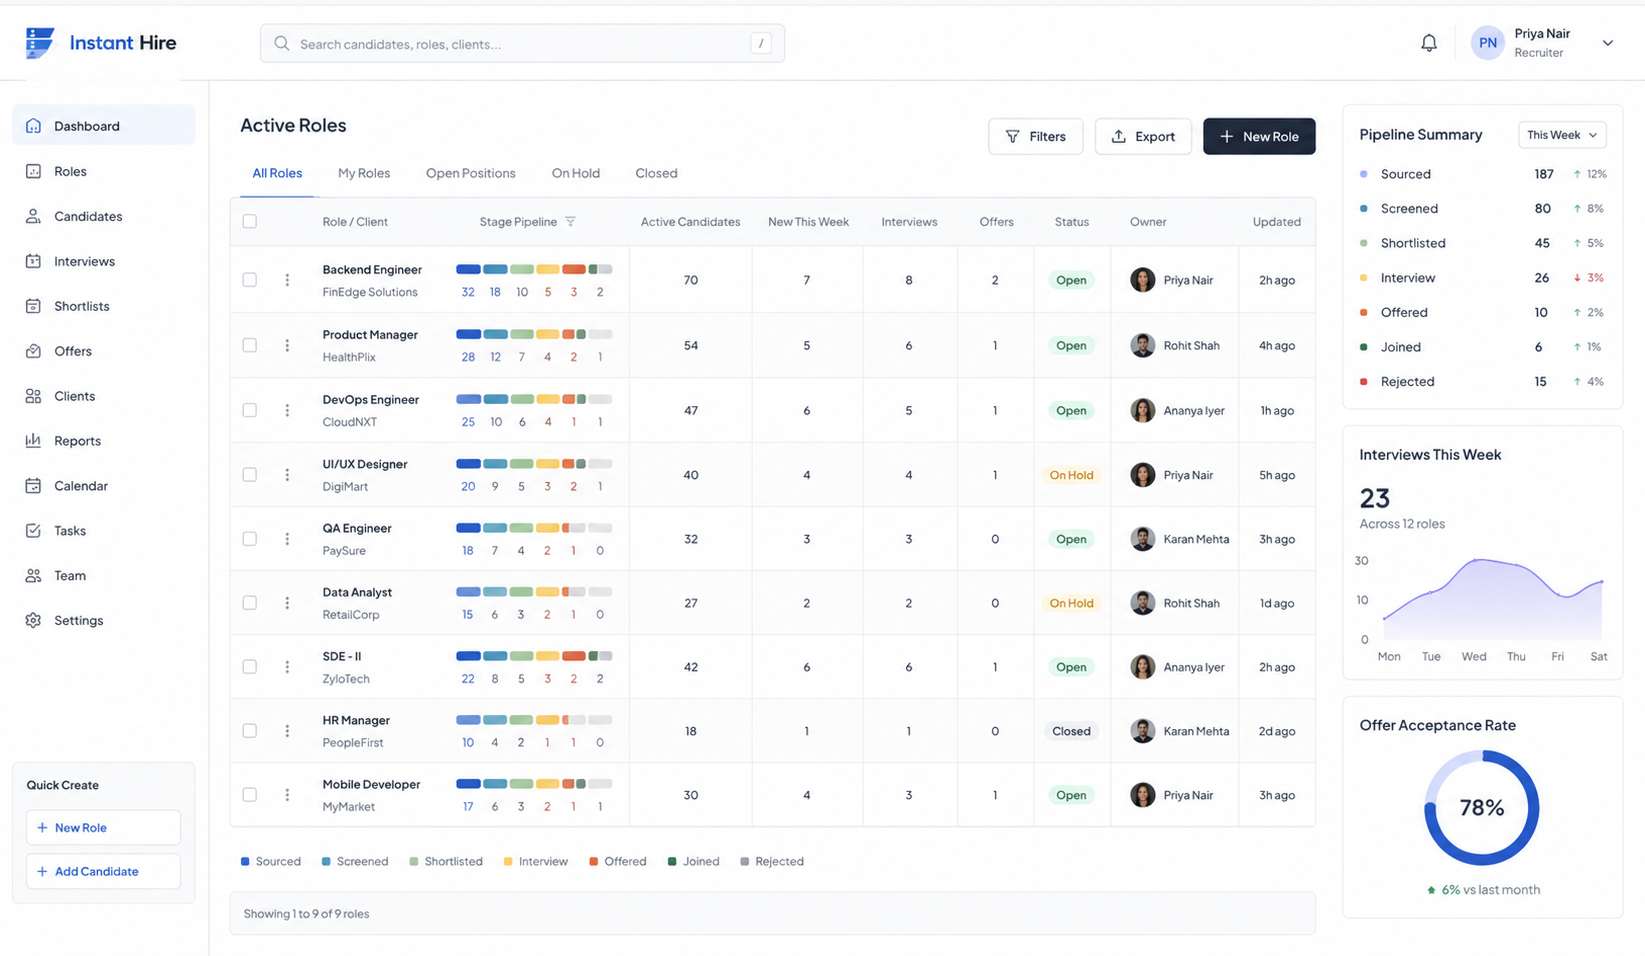
Task: Open row menu for SDE - II
Action: tap(287, 667)
